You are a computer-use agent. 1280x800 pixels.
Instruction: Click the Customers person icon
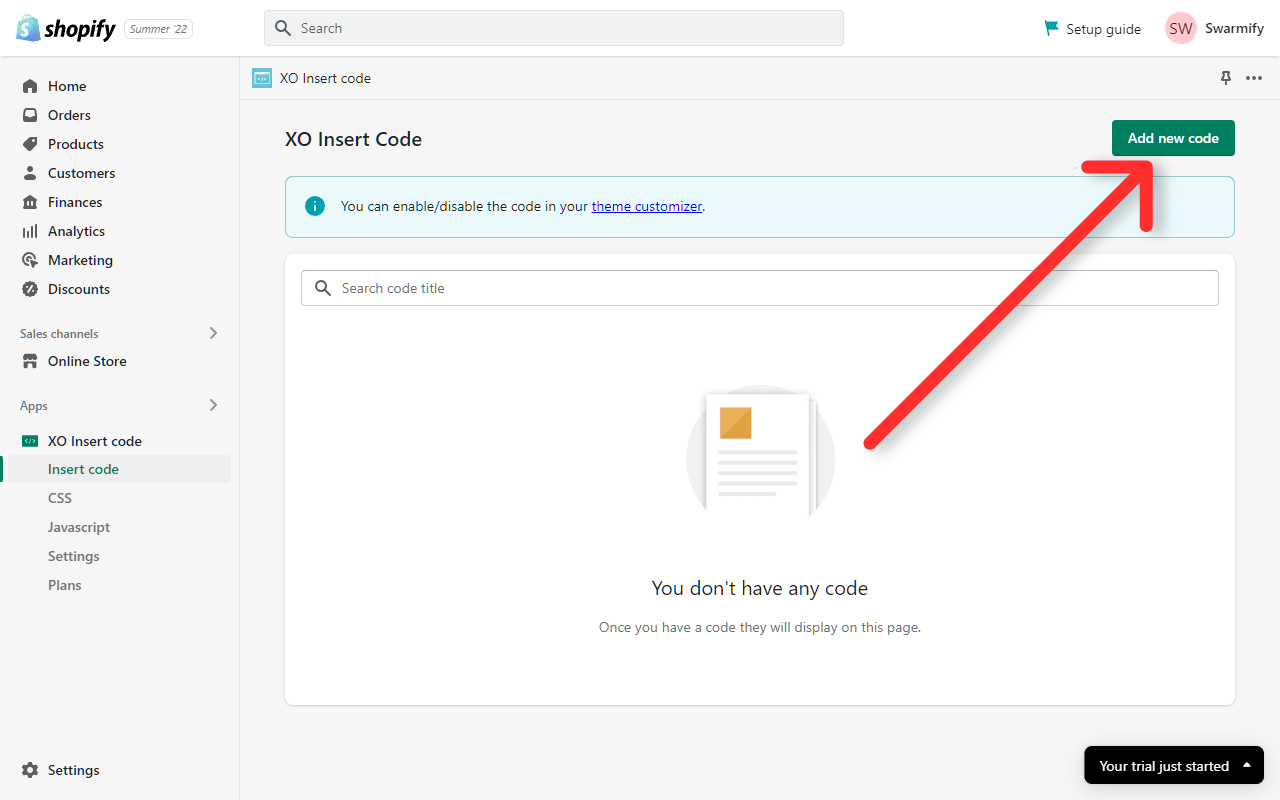(30, 173)
